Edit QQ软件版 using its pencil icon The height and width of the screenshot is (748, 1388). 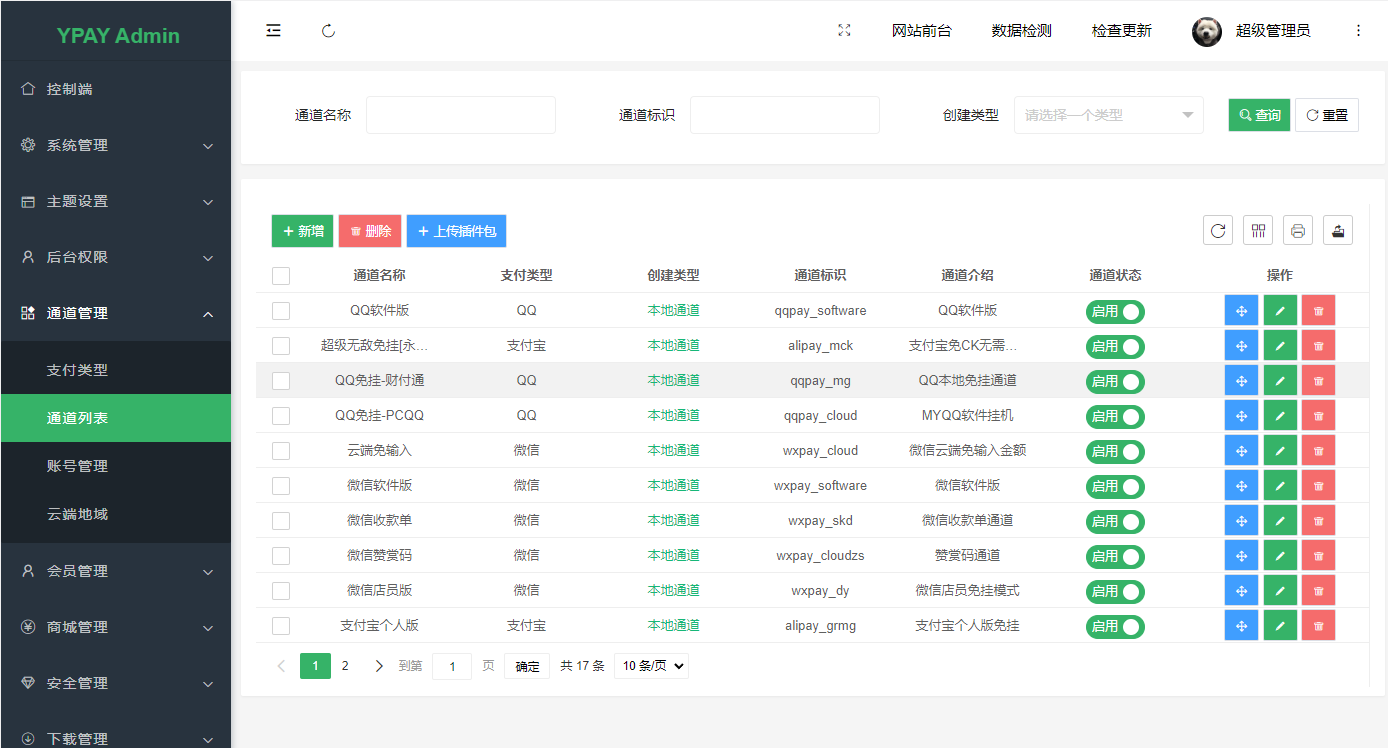pos(1280,311)
